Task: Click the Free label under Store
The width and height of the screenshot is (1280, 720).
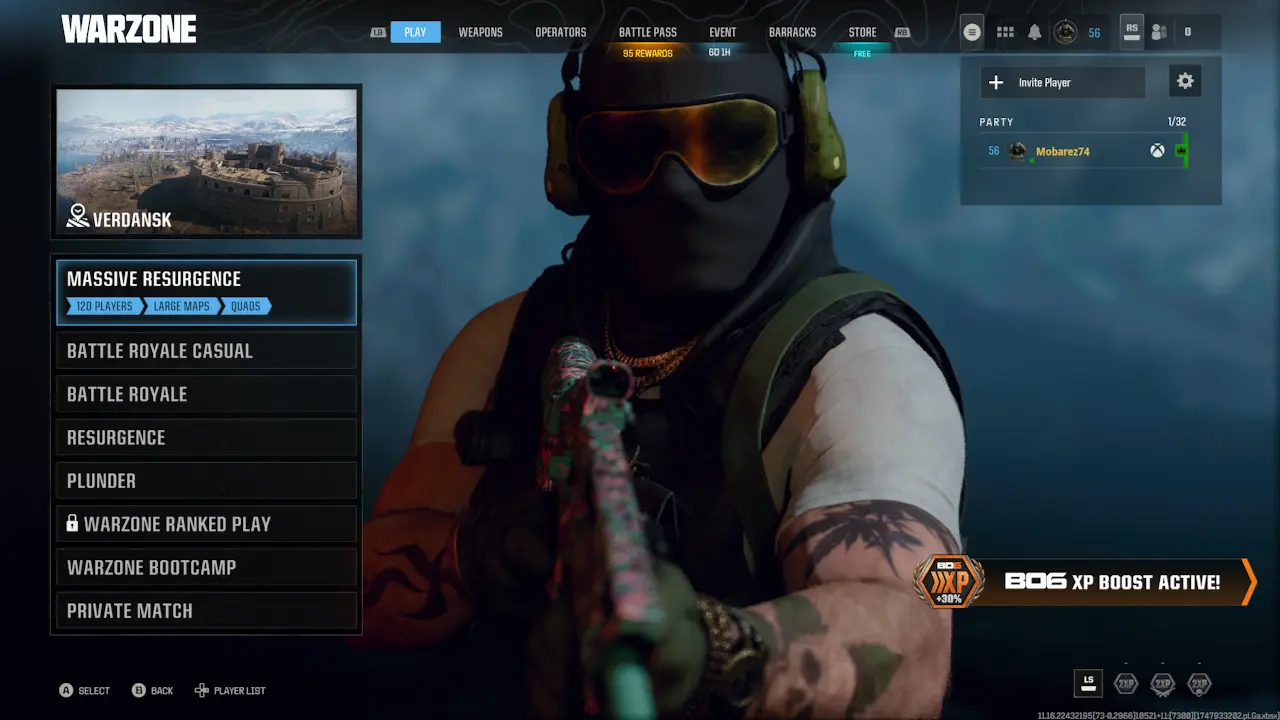Action: (x=862, y=53)
